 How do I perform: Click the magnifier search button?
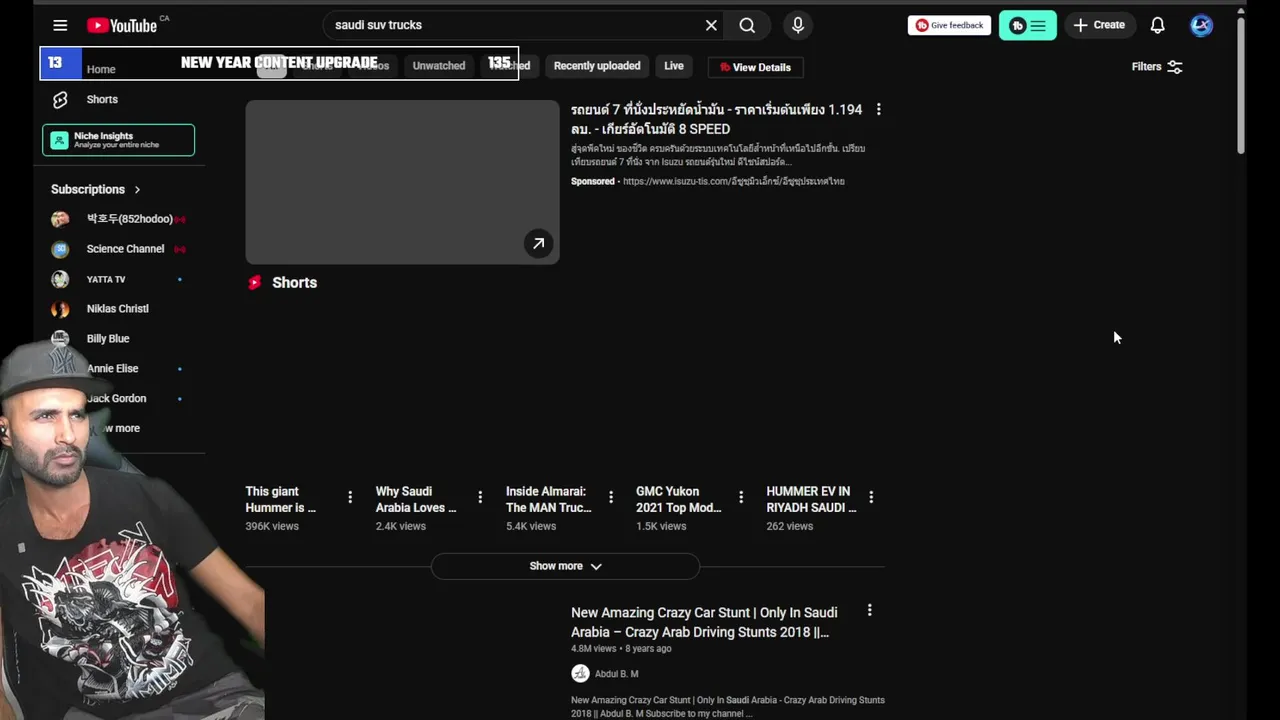(x=747, y=25)
